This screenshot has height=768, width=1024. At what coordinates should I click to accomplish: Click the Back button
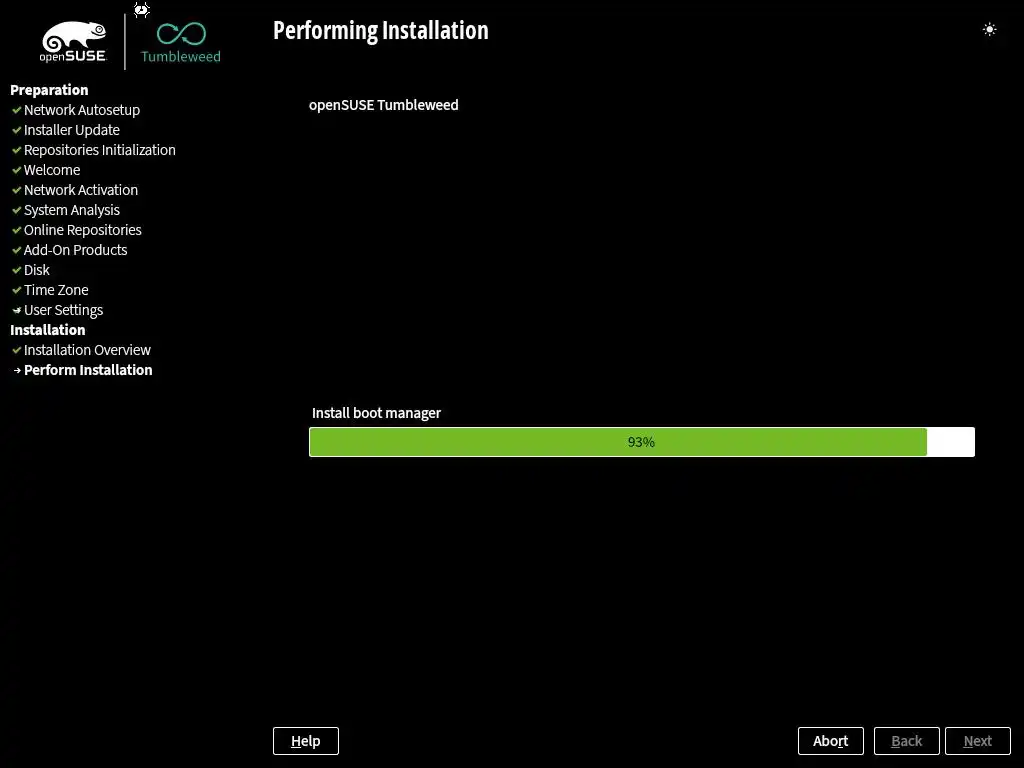point(906,741)
